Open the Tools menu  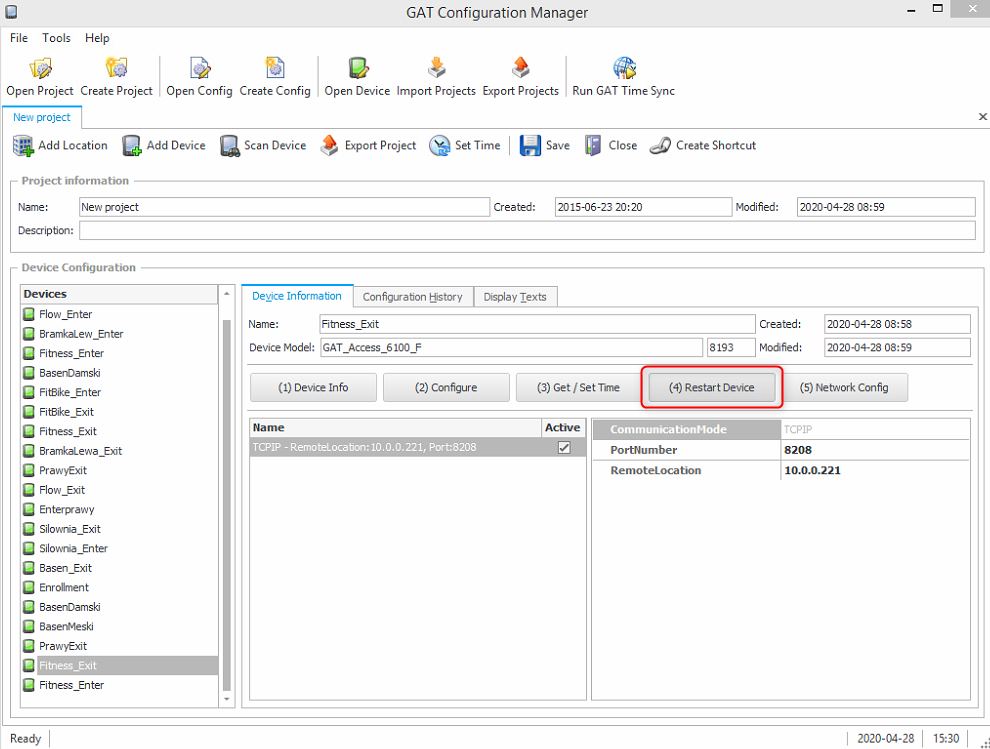click(56, 38)
